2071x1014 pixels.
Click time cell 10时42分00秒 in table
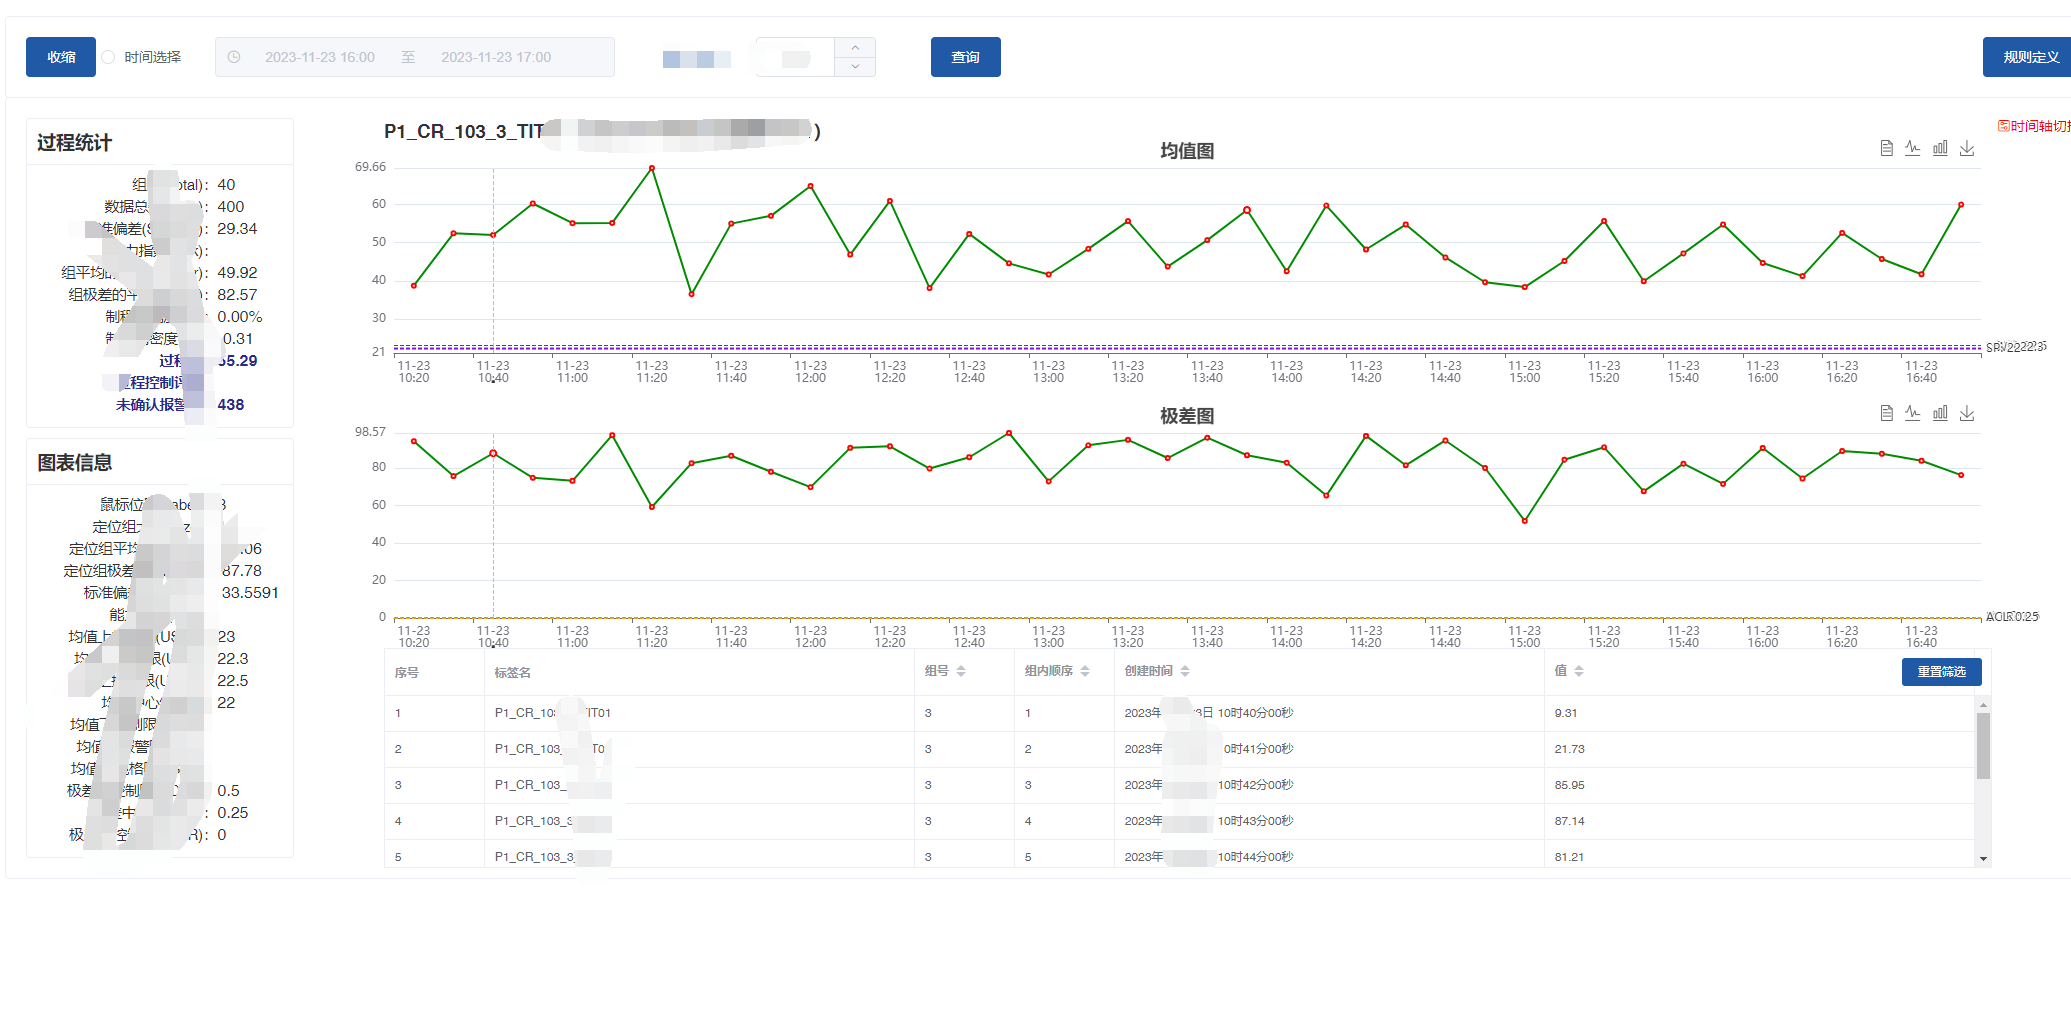pyautogui.click(x=1255, y=785)
